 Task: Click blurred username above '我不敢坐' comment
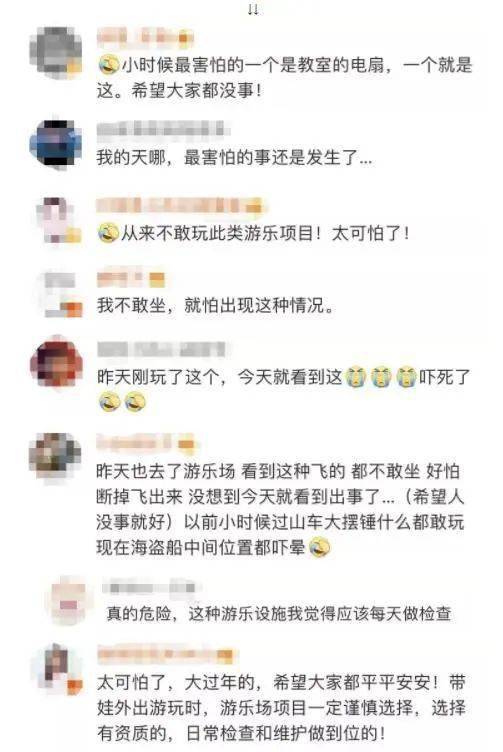pos(131,279)
